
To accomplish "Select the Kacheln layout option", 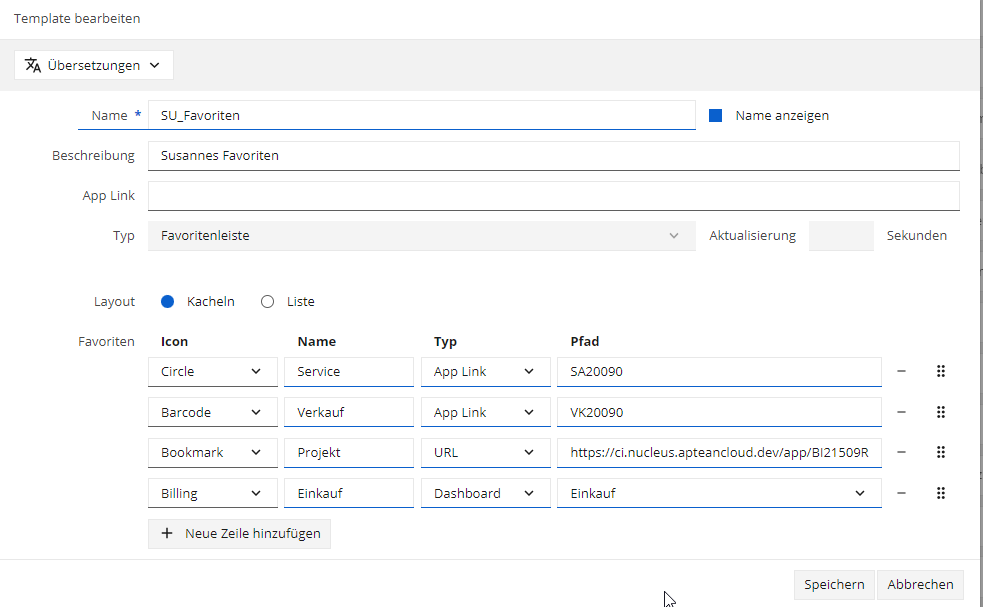I will click(167, 302).
